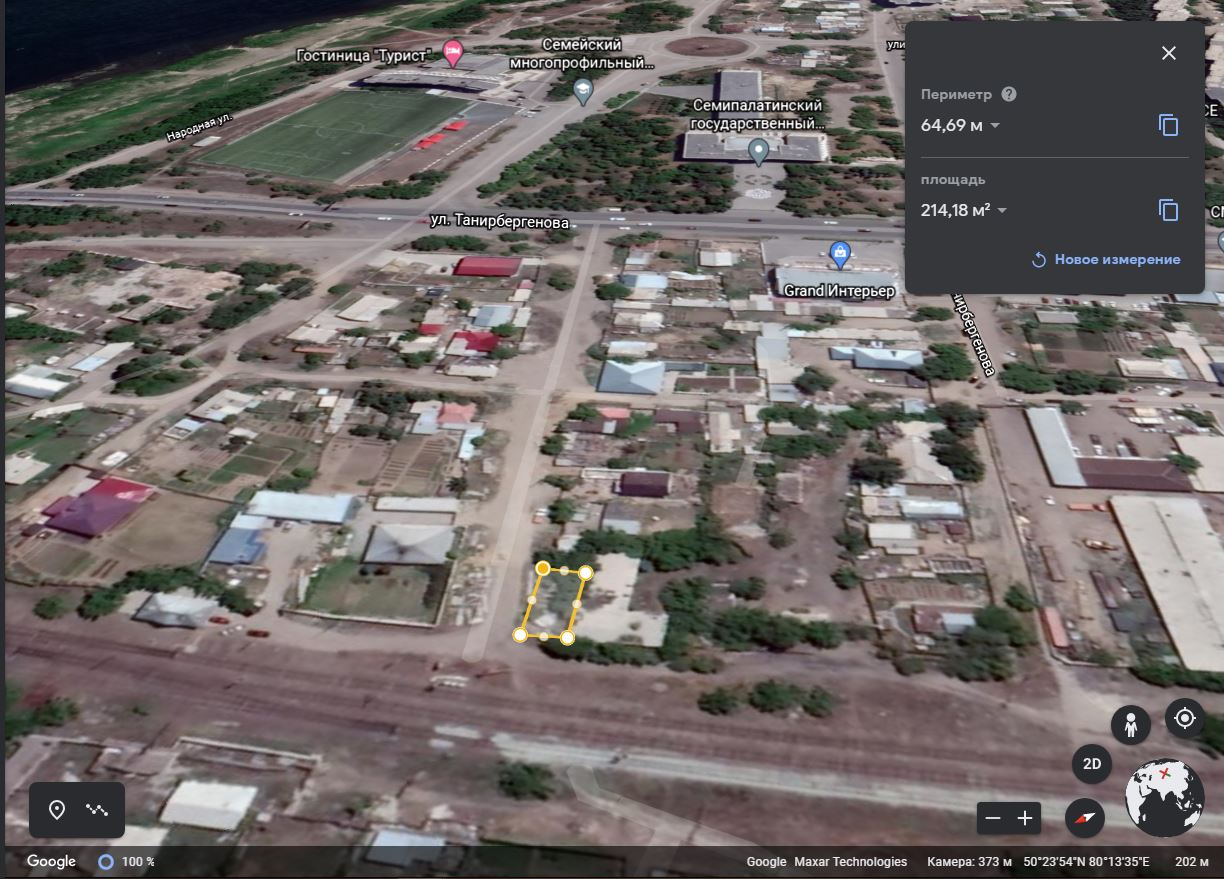This screenshot has height=879, width=1224.
Task: Click the area value 214,18 м²
Action: pos(956,210)
